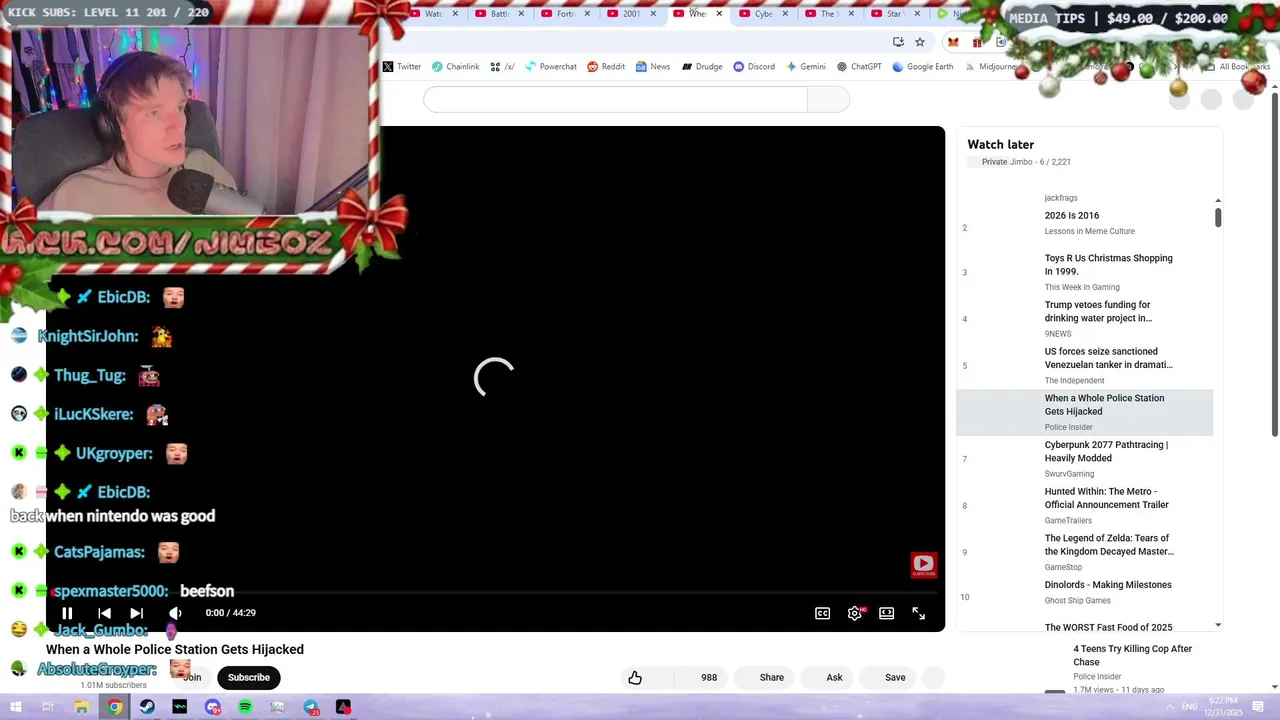Screen dimensions: 1280x720
Task: Toggle closed captions on the video
Action: click(x=822, y=613)
